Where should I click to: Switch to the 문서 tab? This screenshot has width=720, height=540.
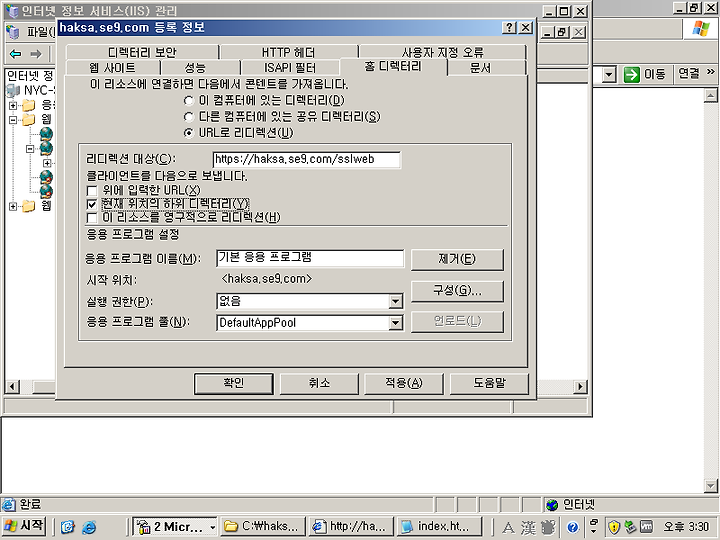480,68
